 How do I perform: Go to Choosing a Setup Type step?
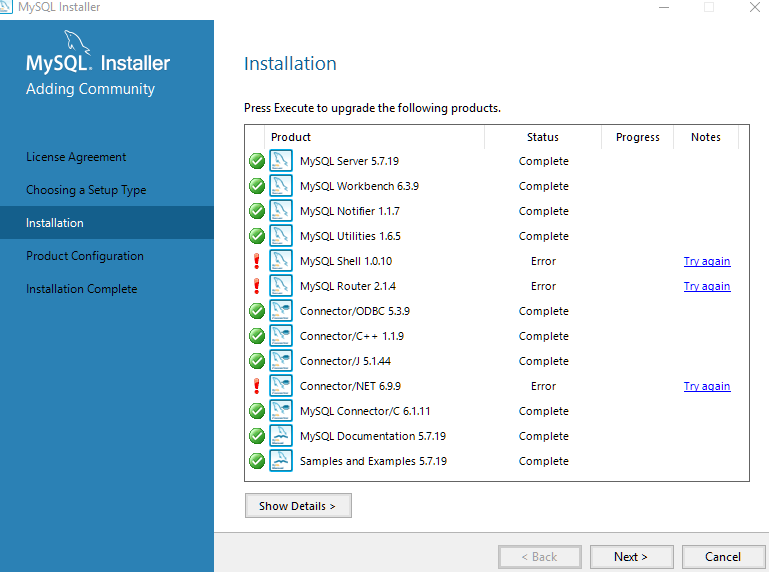86,190
